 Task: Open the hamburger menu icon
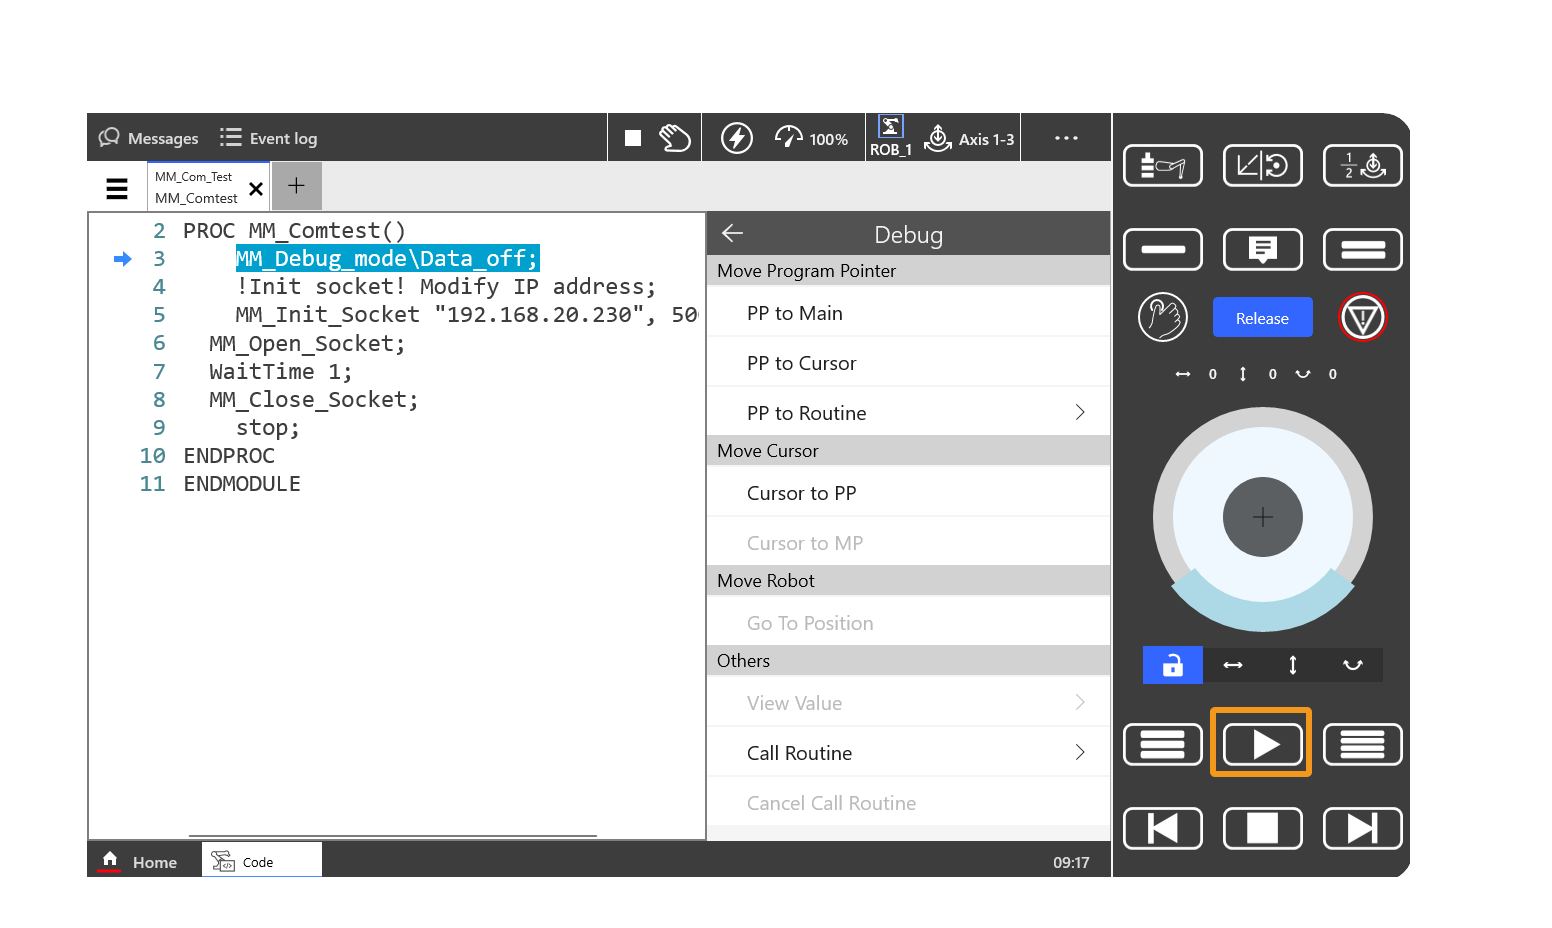(117, 188)
